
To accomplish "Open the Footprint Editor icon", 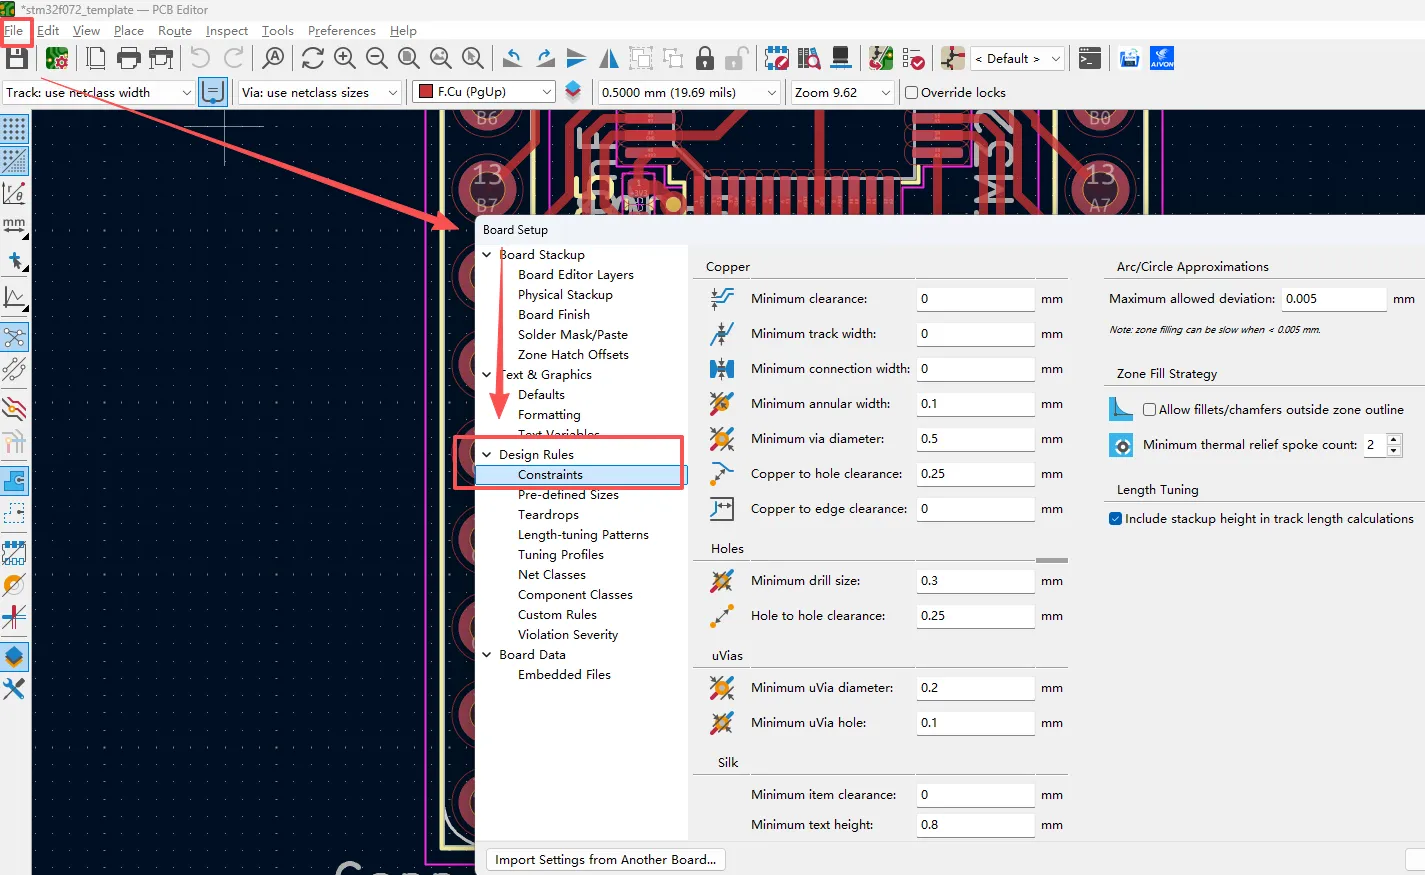I will coord(777,58).
